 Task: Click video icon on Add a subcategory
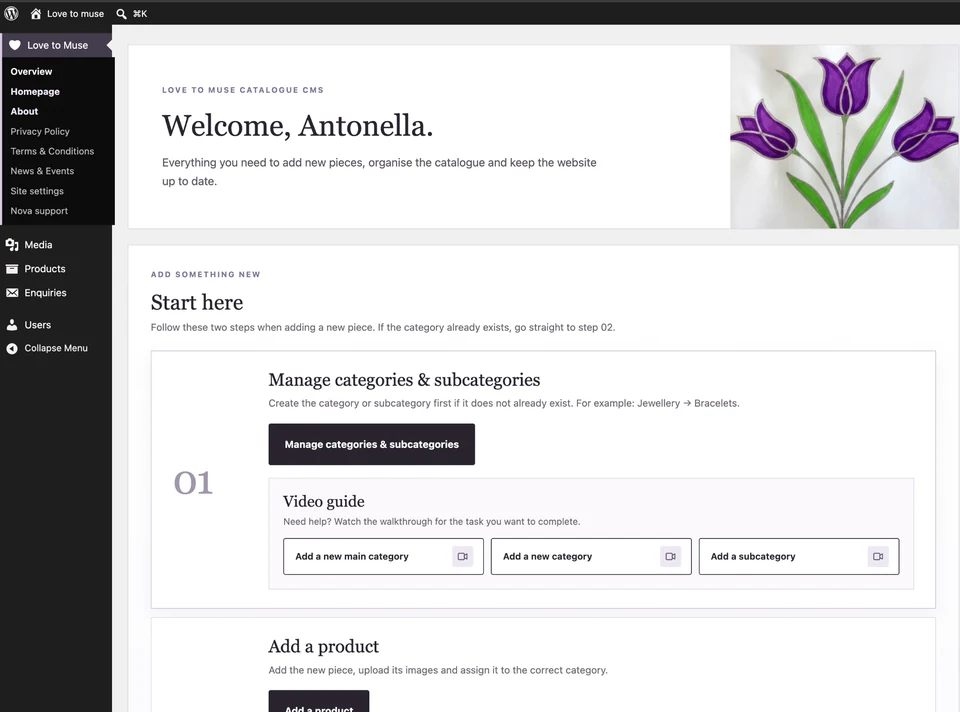click(x=878, y=556)
